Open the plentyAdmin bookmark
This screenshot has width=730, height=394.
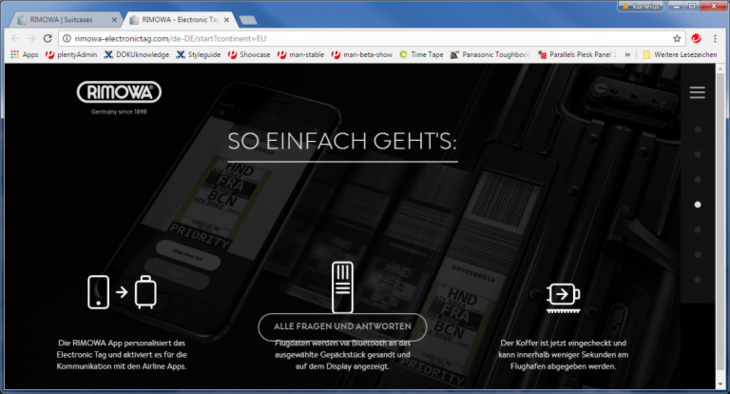(71, 54)
